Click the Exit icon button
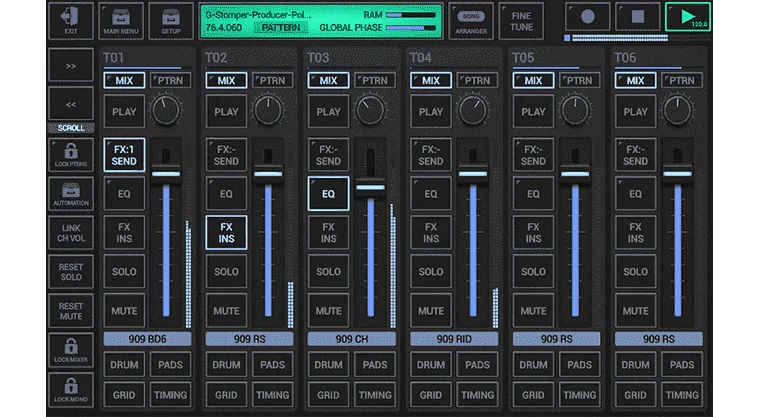Image resolution: width=760 pixels, height=417 pixels. tap(71, 20)
